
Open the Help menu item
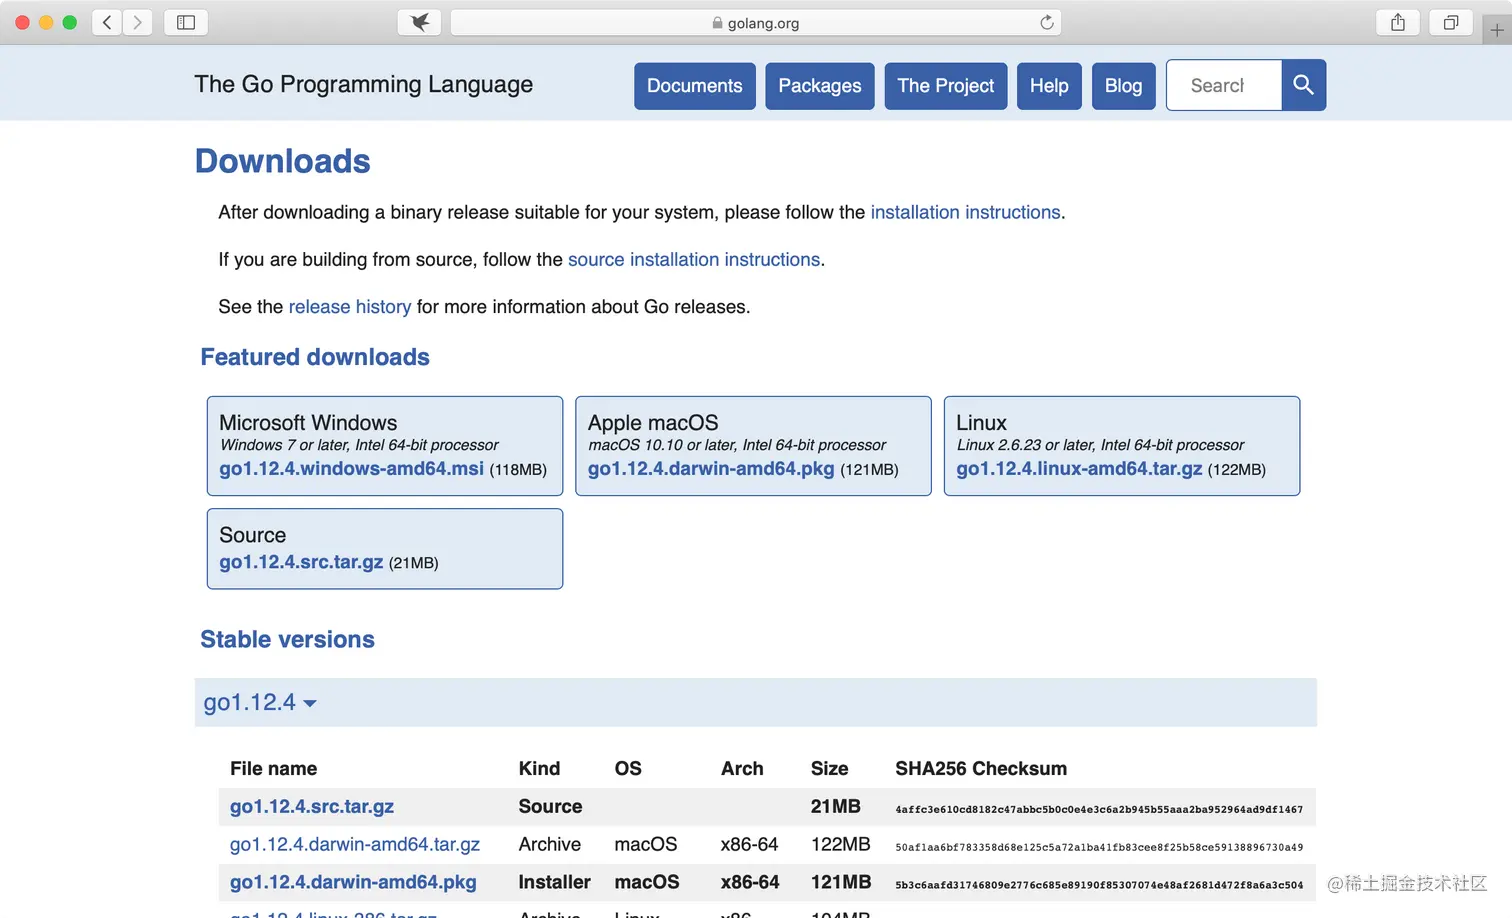[x=1049, y=86]
